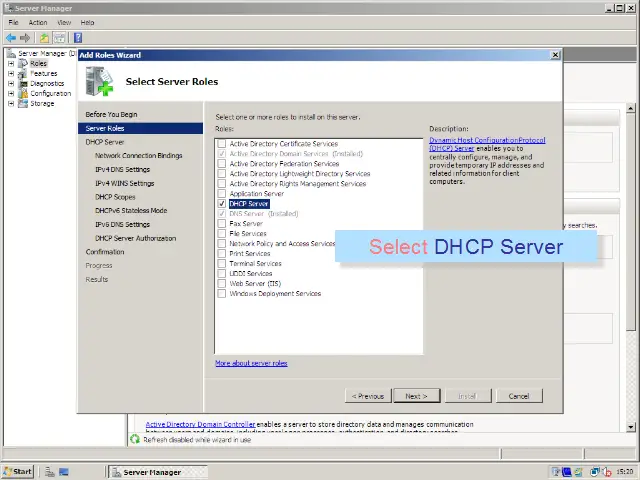Select Network Connection Bindings step
This screenshot has height=480, width=640.
(139, 156)
